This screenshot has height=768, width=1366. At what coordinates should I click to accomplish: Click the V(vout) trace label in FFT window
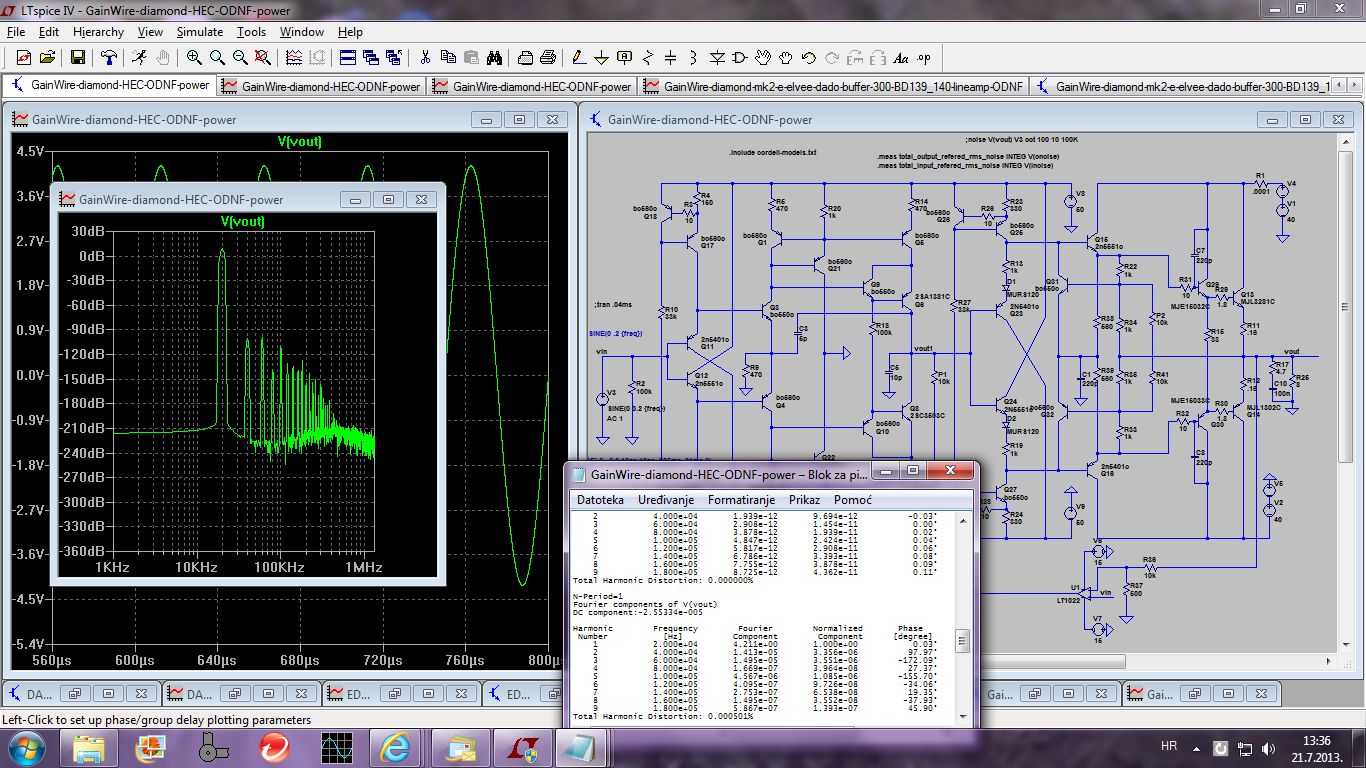click(242, 221)
